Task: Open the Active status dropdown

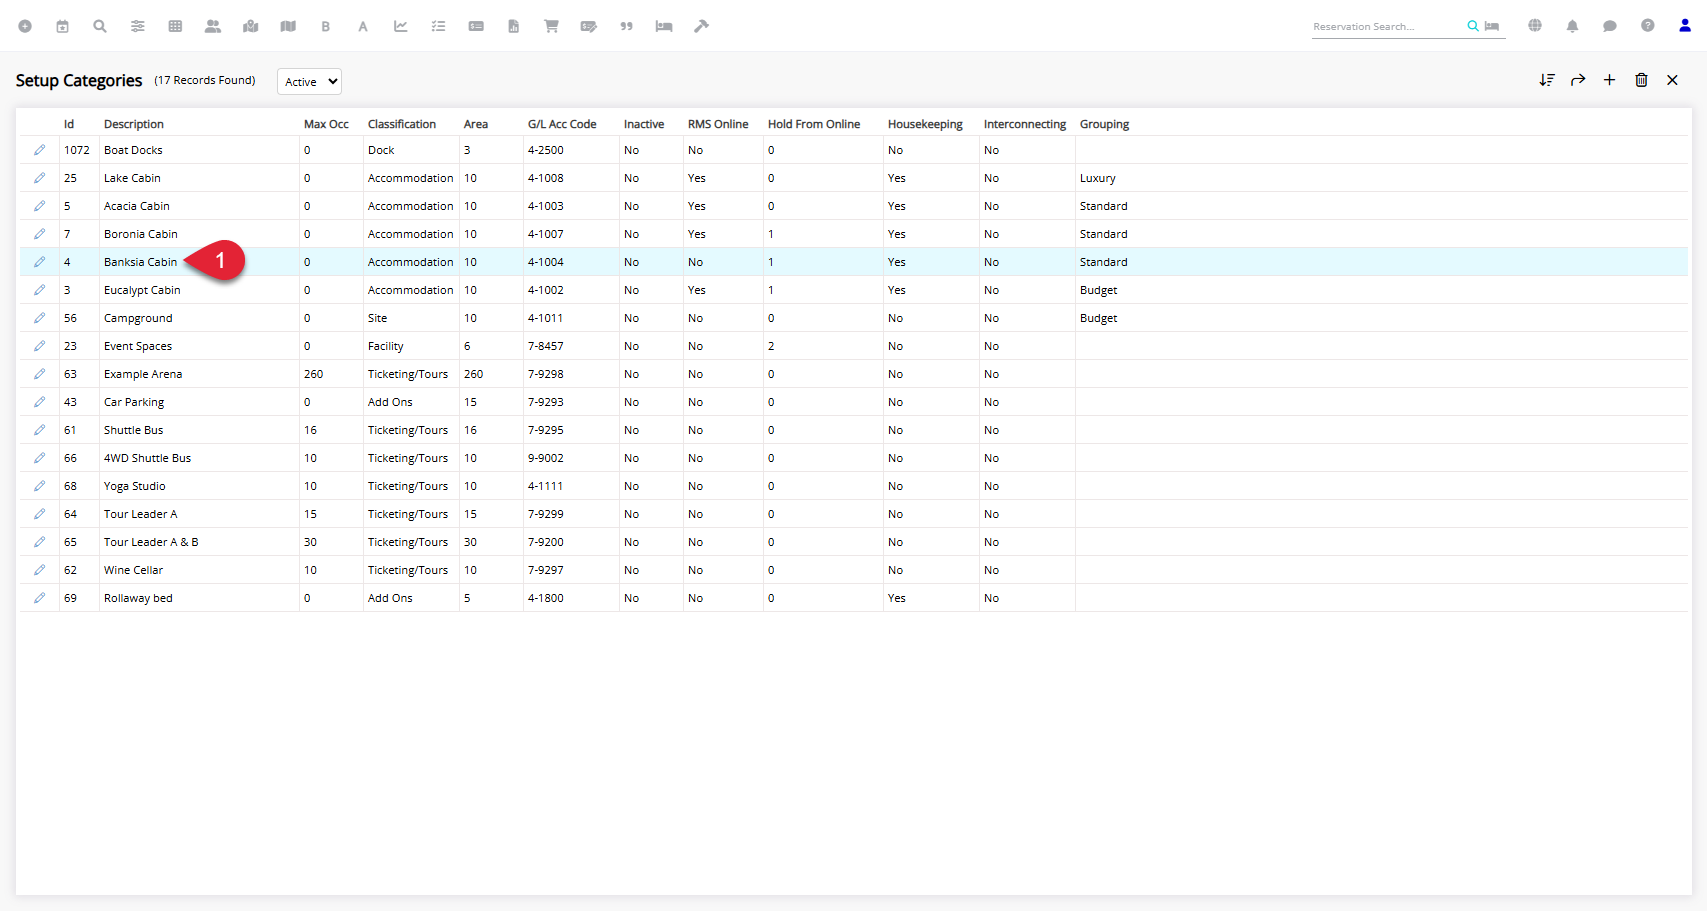Action: coord(309,82)
